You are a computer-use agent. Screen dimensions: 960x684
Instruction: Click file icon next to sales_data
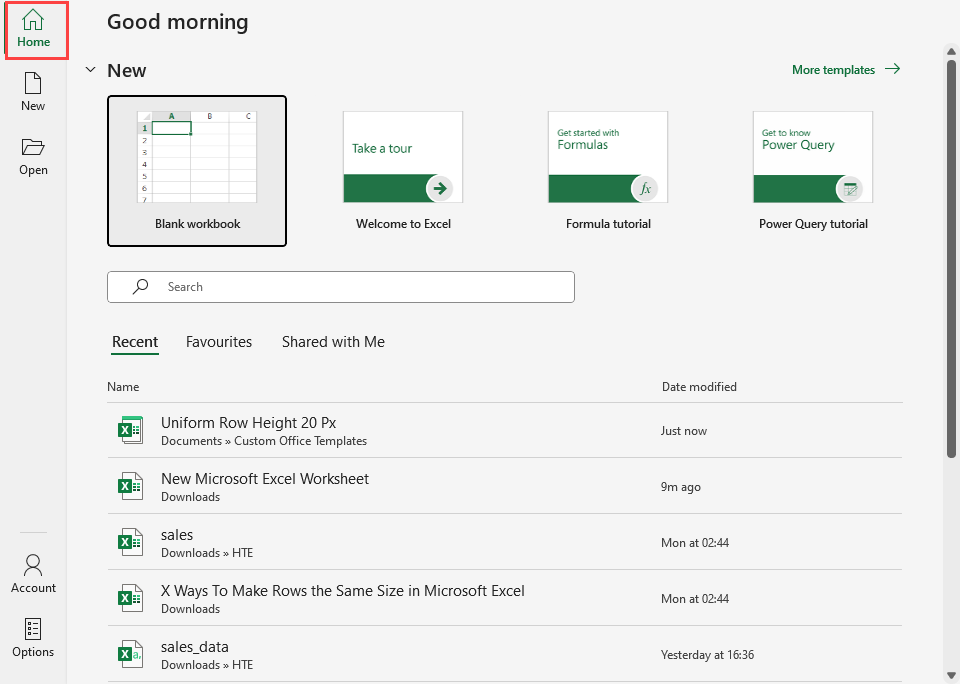coord(130,655)
